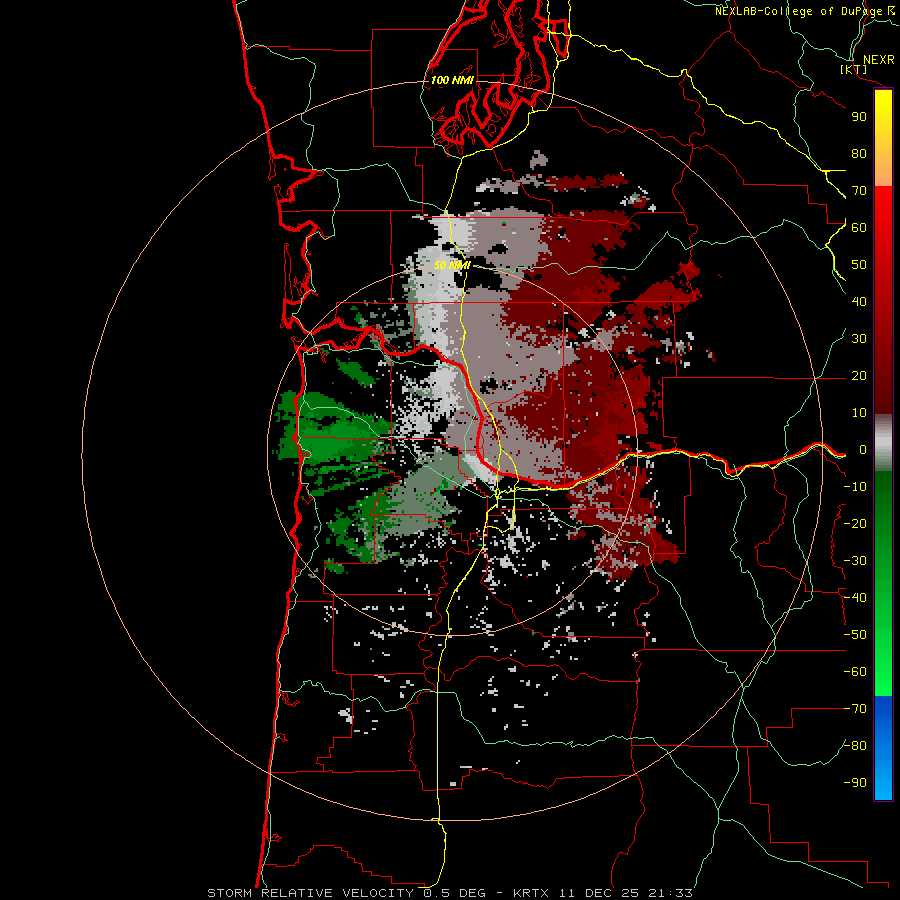Select the -90 value on the velocity scale
This screenshot has height=900, width=900.
coord(855,783)
